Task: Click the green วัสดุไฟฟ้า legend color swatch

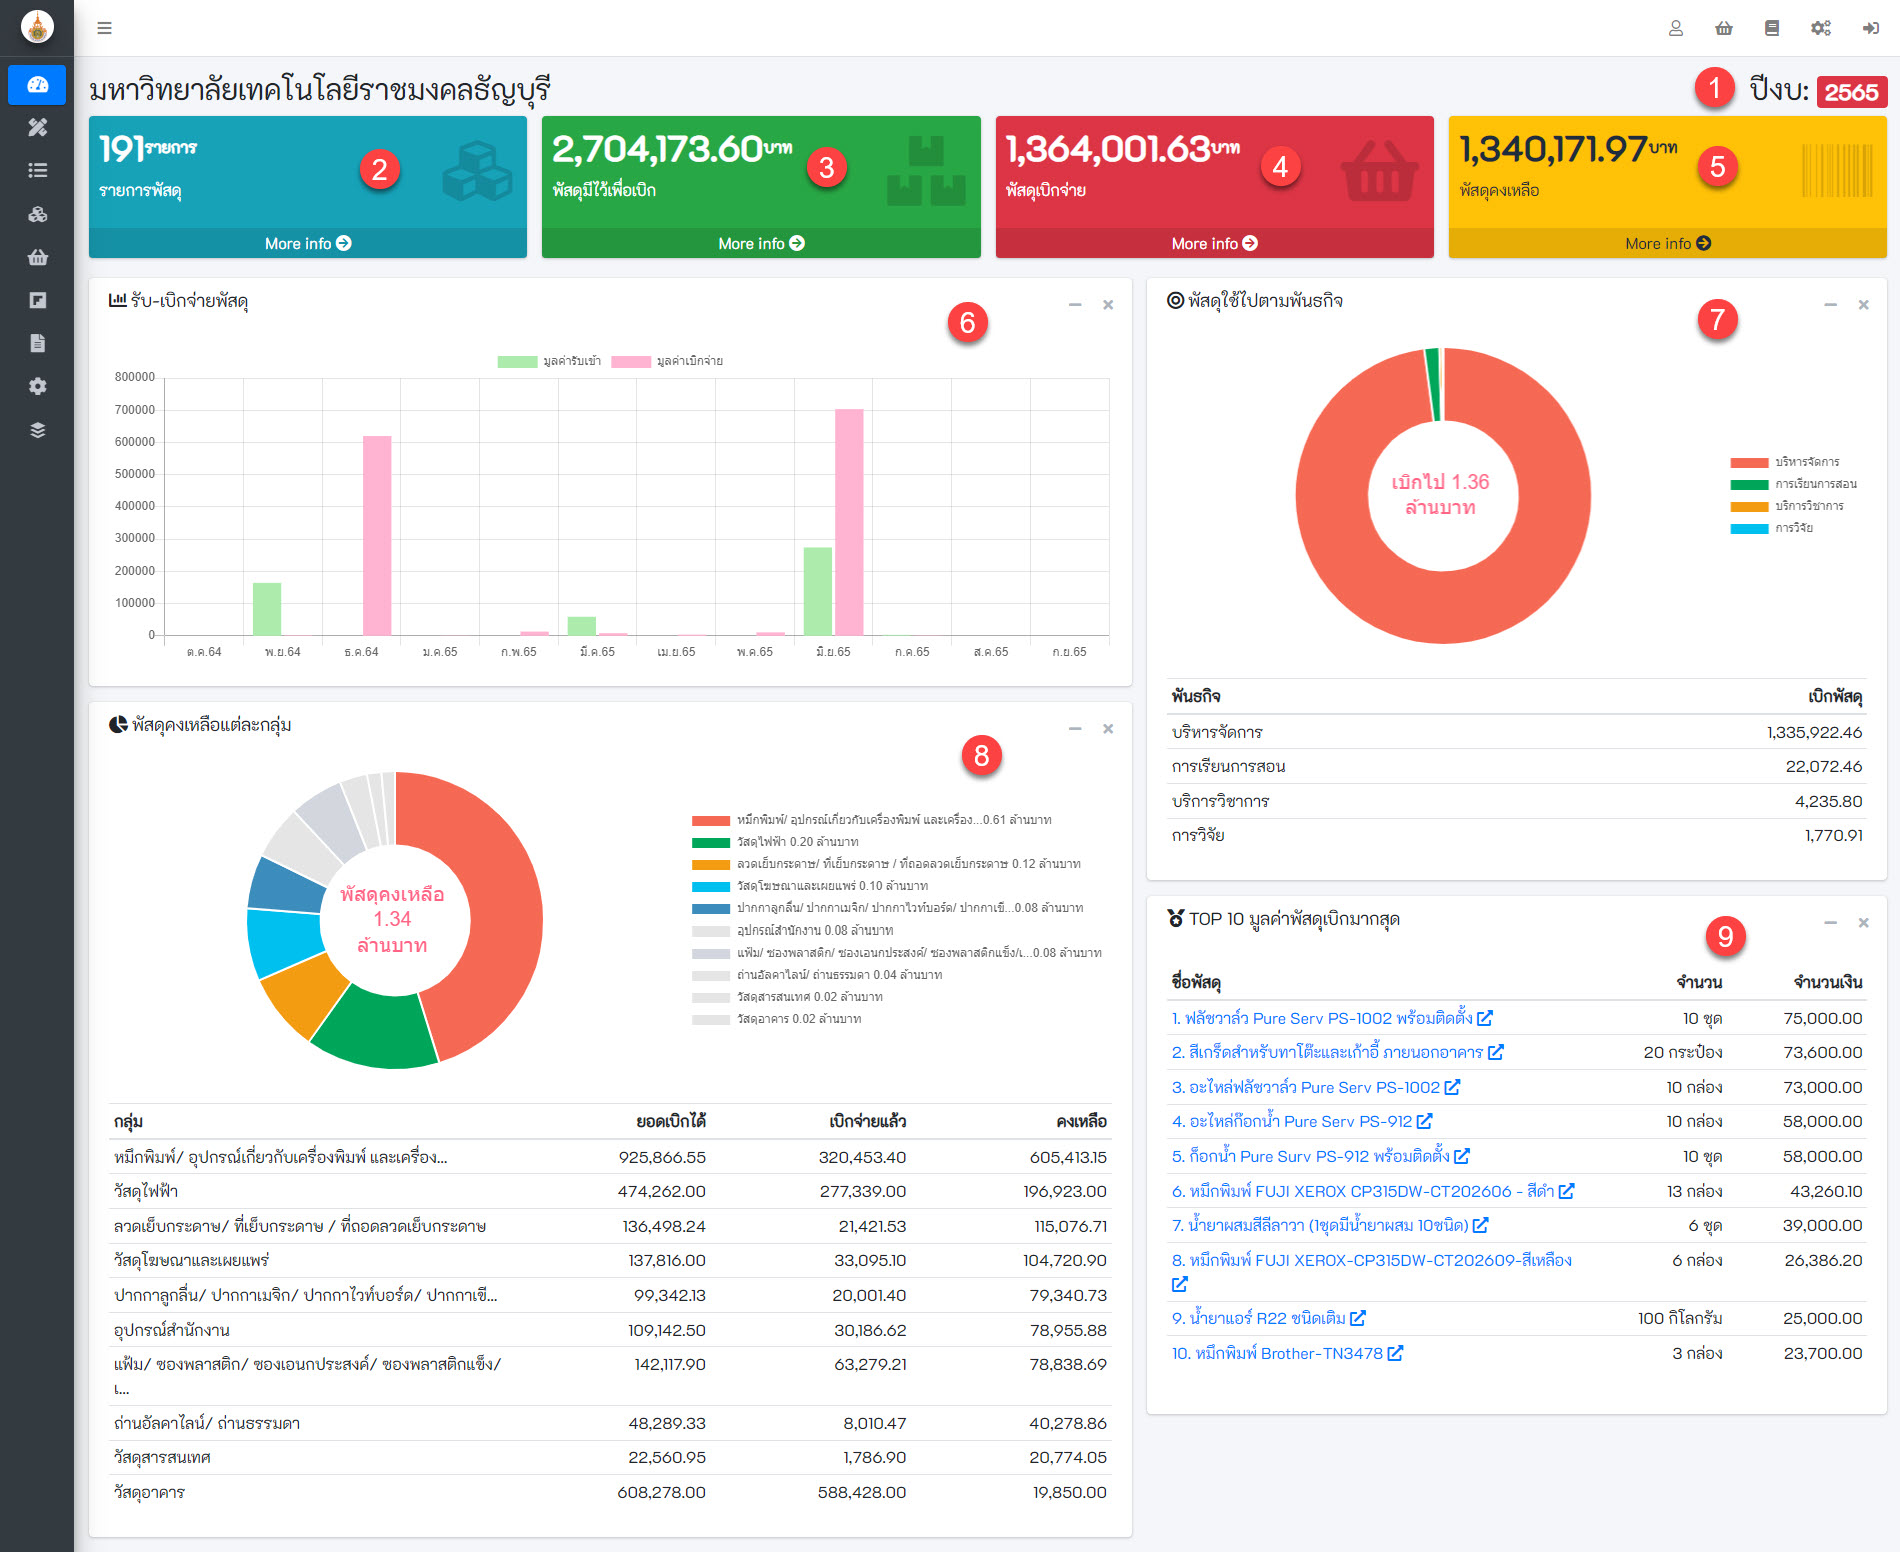Action: click(710, 842)
